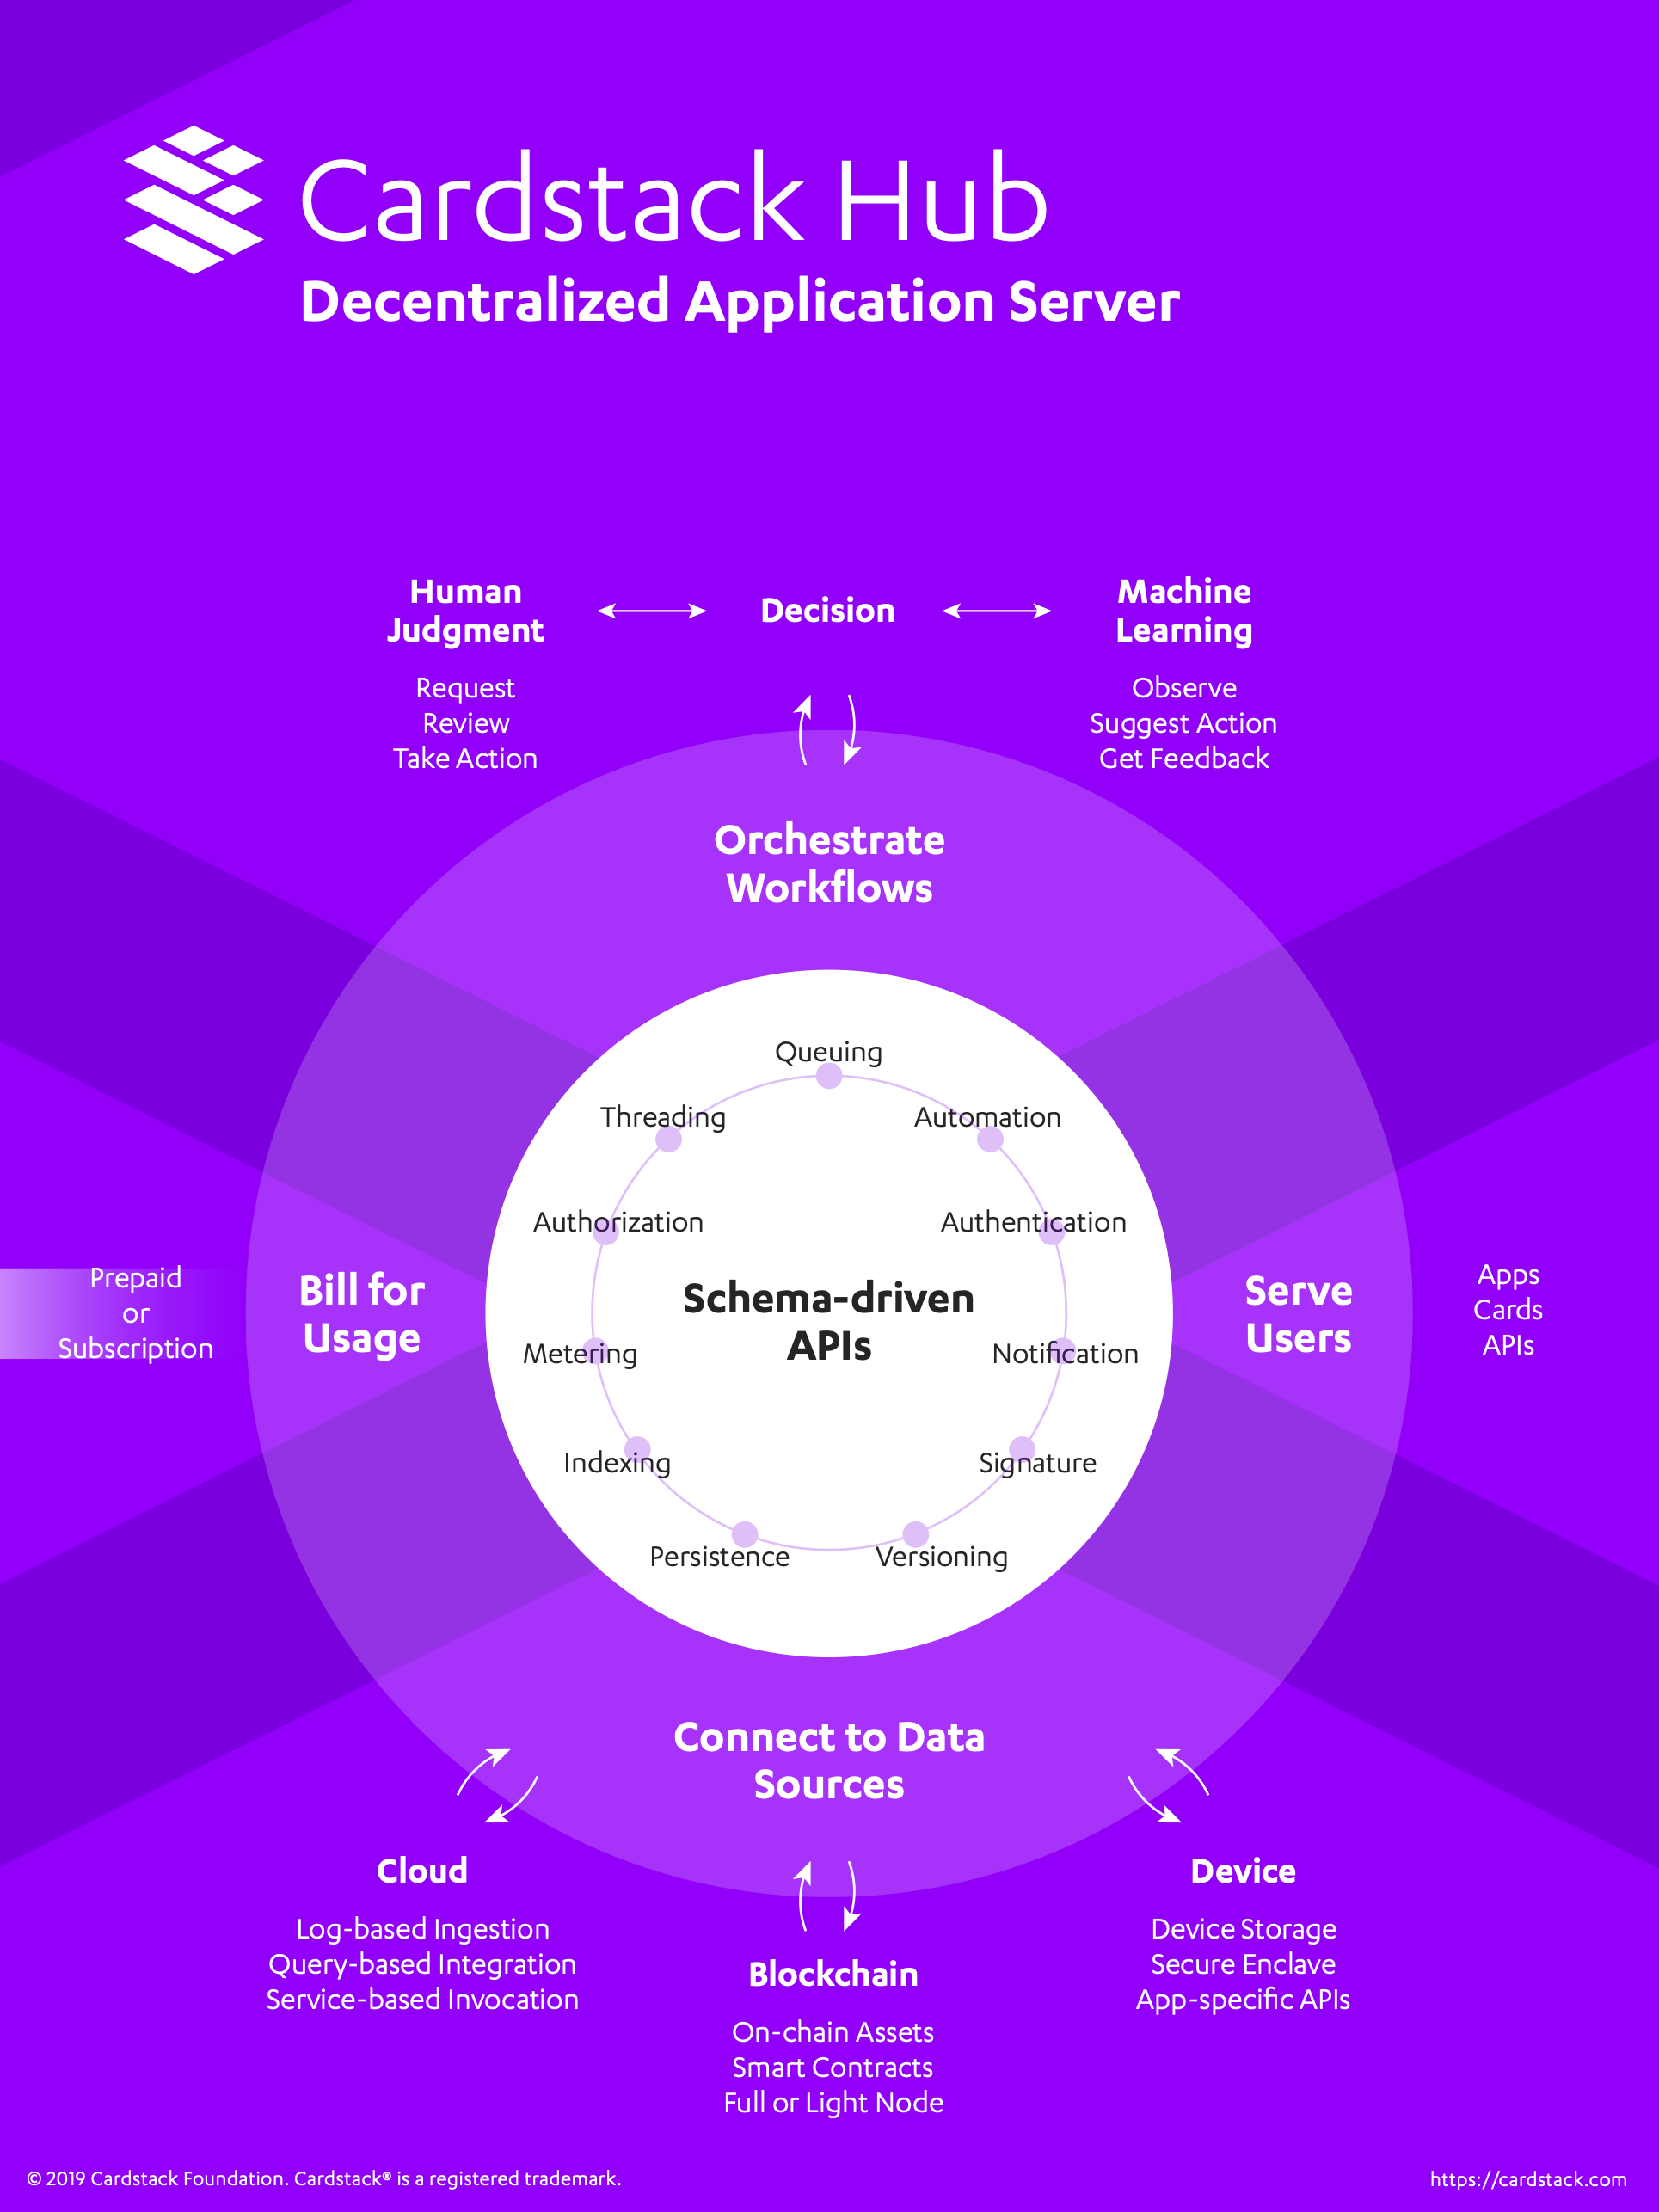Viewport: 1659px width, 2212px height.
Task: Click the 'Indexing' label
Action: tap(617, 1463)
